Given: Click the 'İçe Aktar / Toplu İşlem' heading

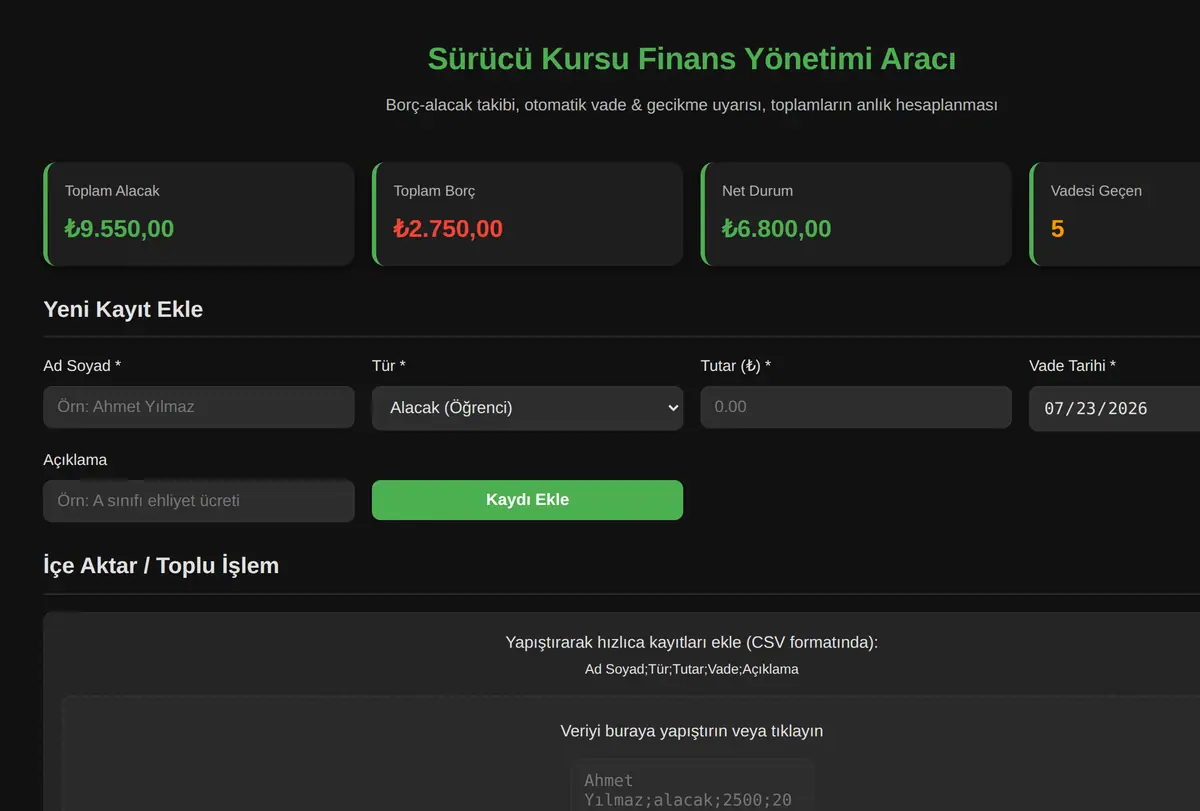Looking at the screenshot, I should pyautogui.click(x=161, y=566).
